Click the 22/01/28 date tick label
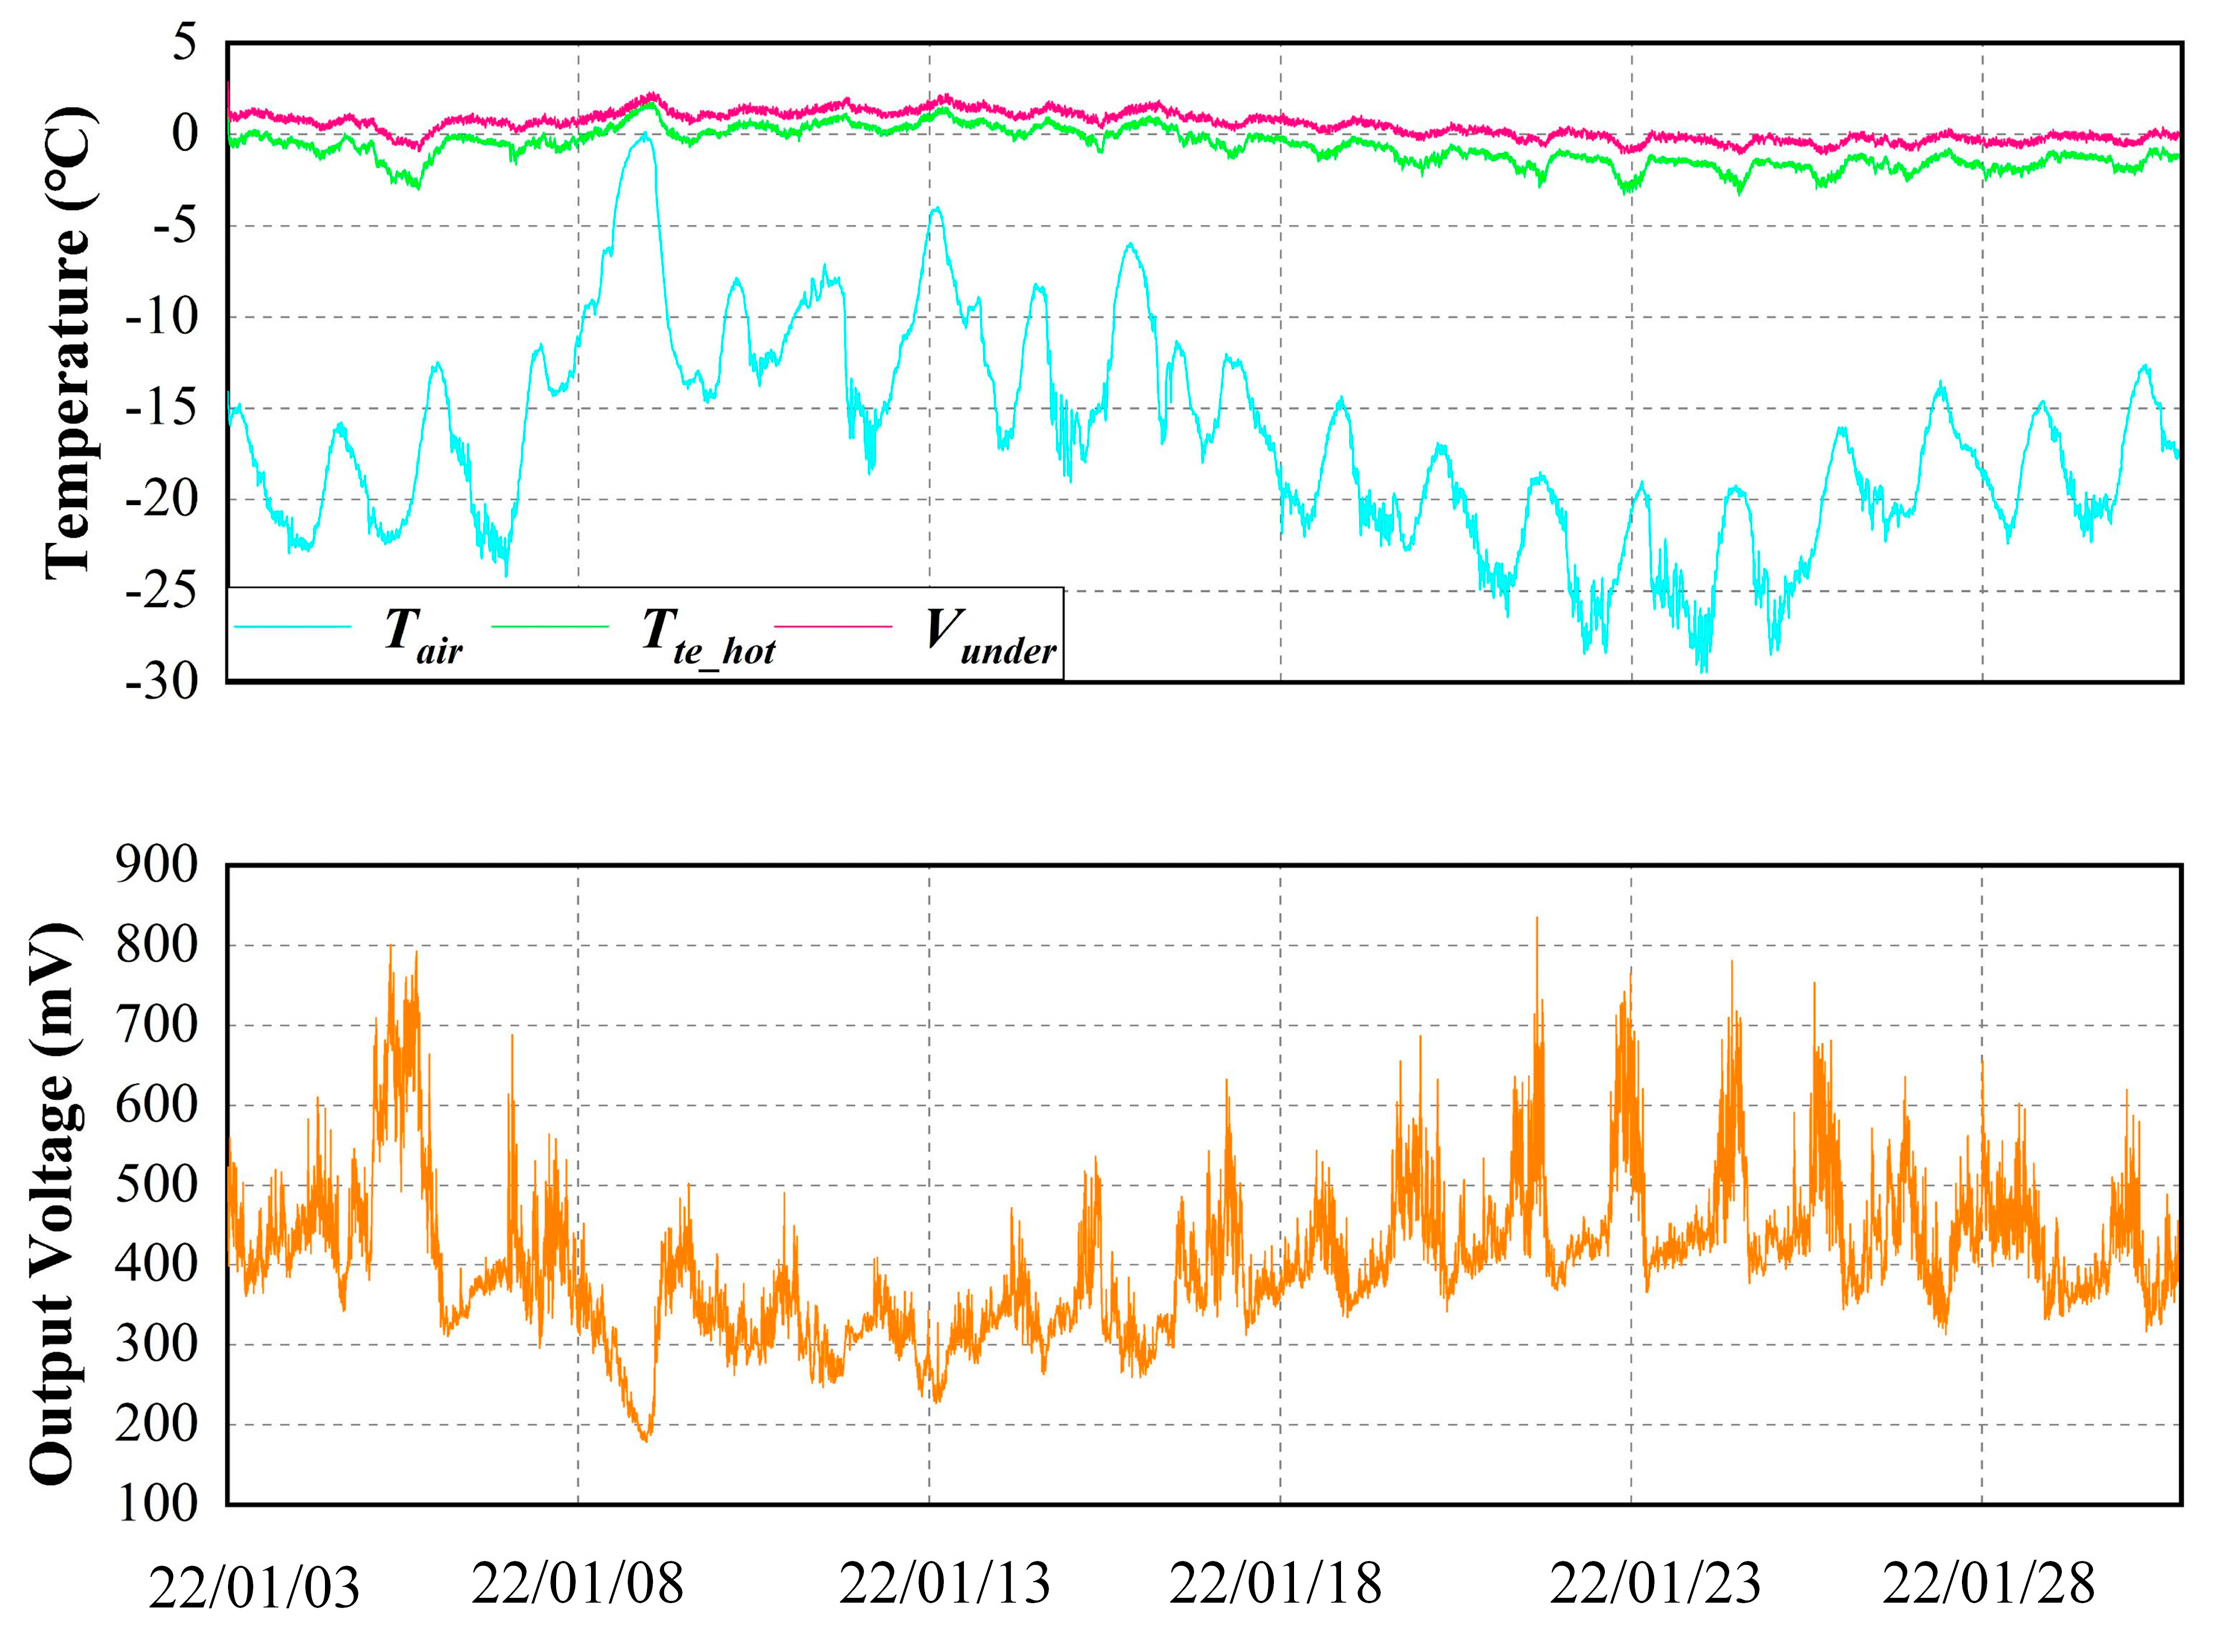The height and width of the screenshot is (1651, 2218). (1988, 1584)
